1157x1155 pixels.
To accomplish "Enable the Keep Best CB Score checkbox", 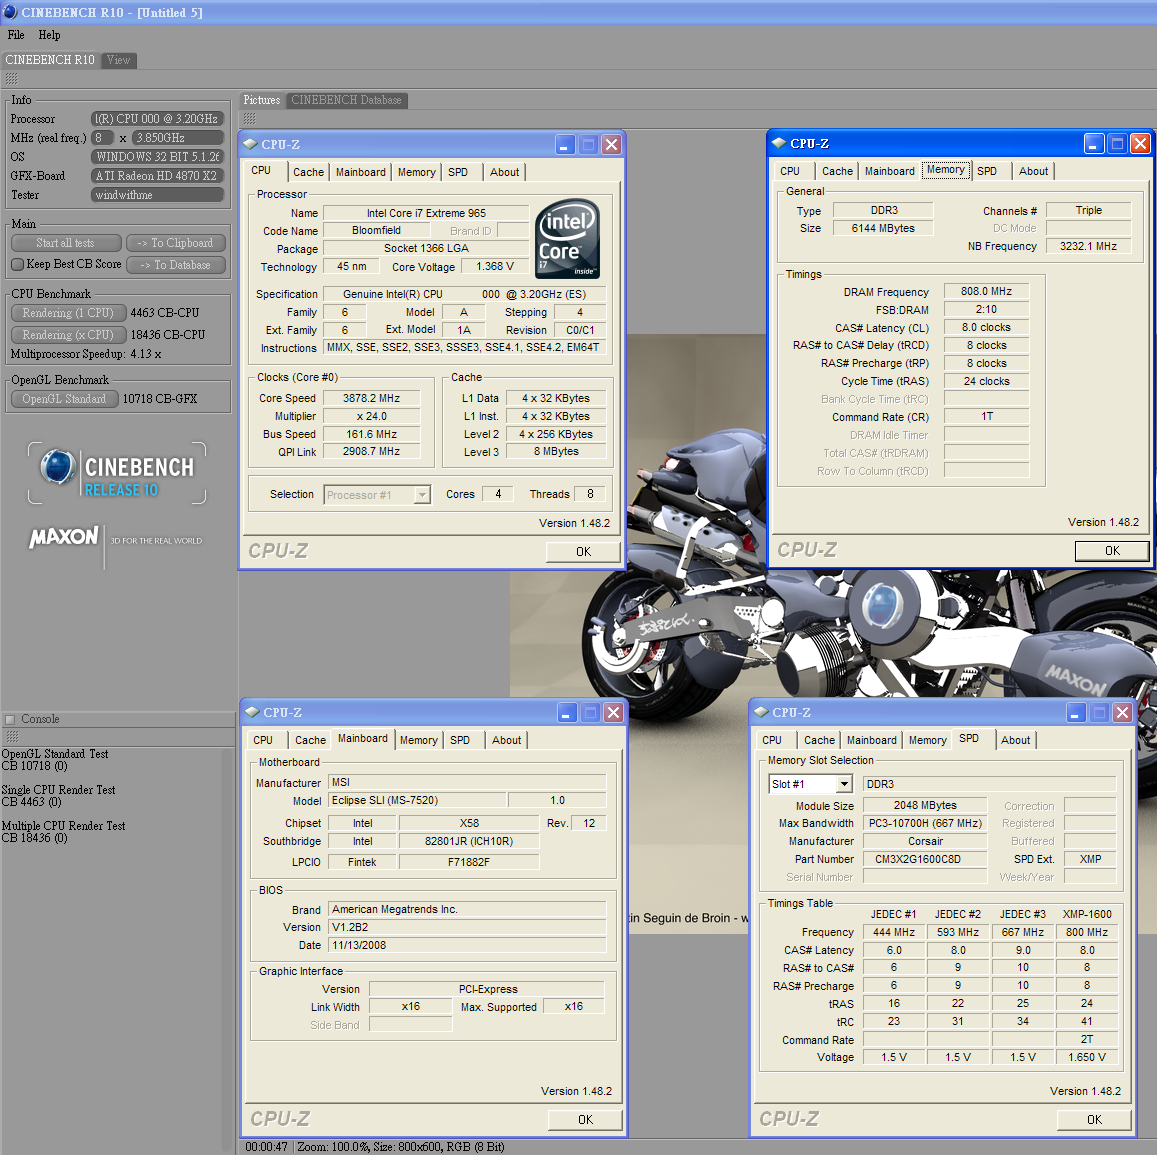I will (x=17, y=265).
